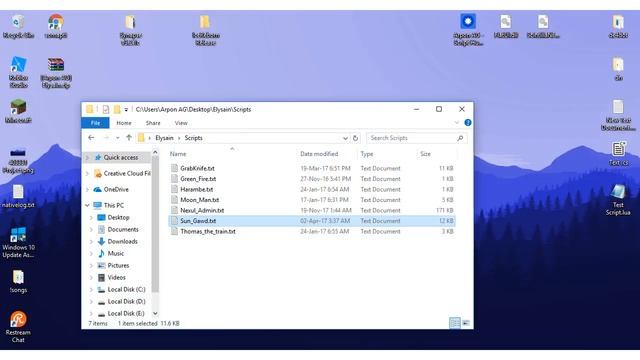The width and height of the screenshot is (640, 360).
Task: Select the Test Script.lua desktop file
Action: tap(618, 200)
